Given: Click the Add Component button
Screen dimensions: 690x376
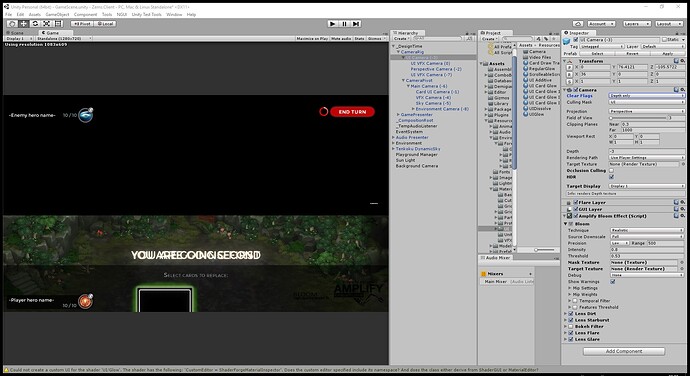Looking at the screenshot, I should 624,351.
